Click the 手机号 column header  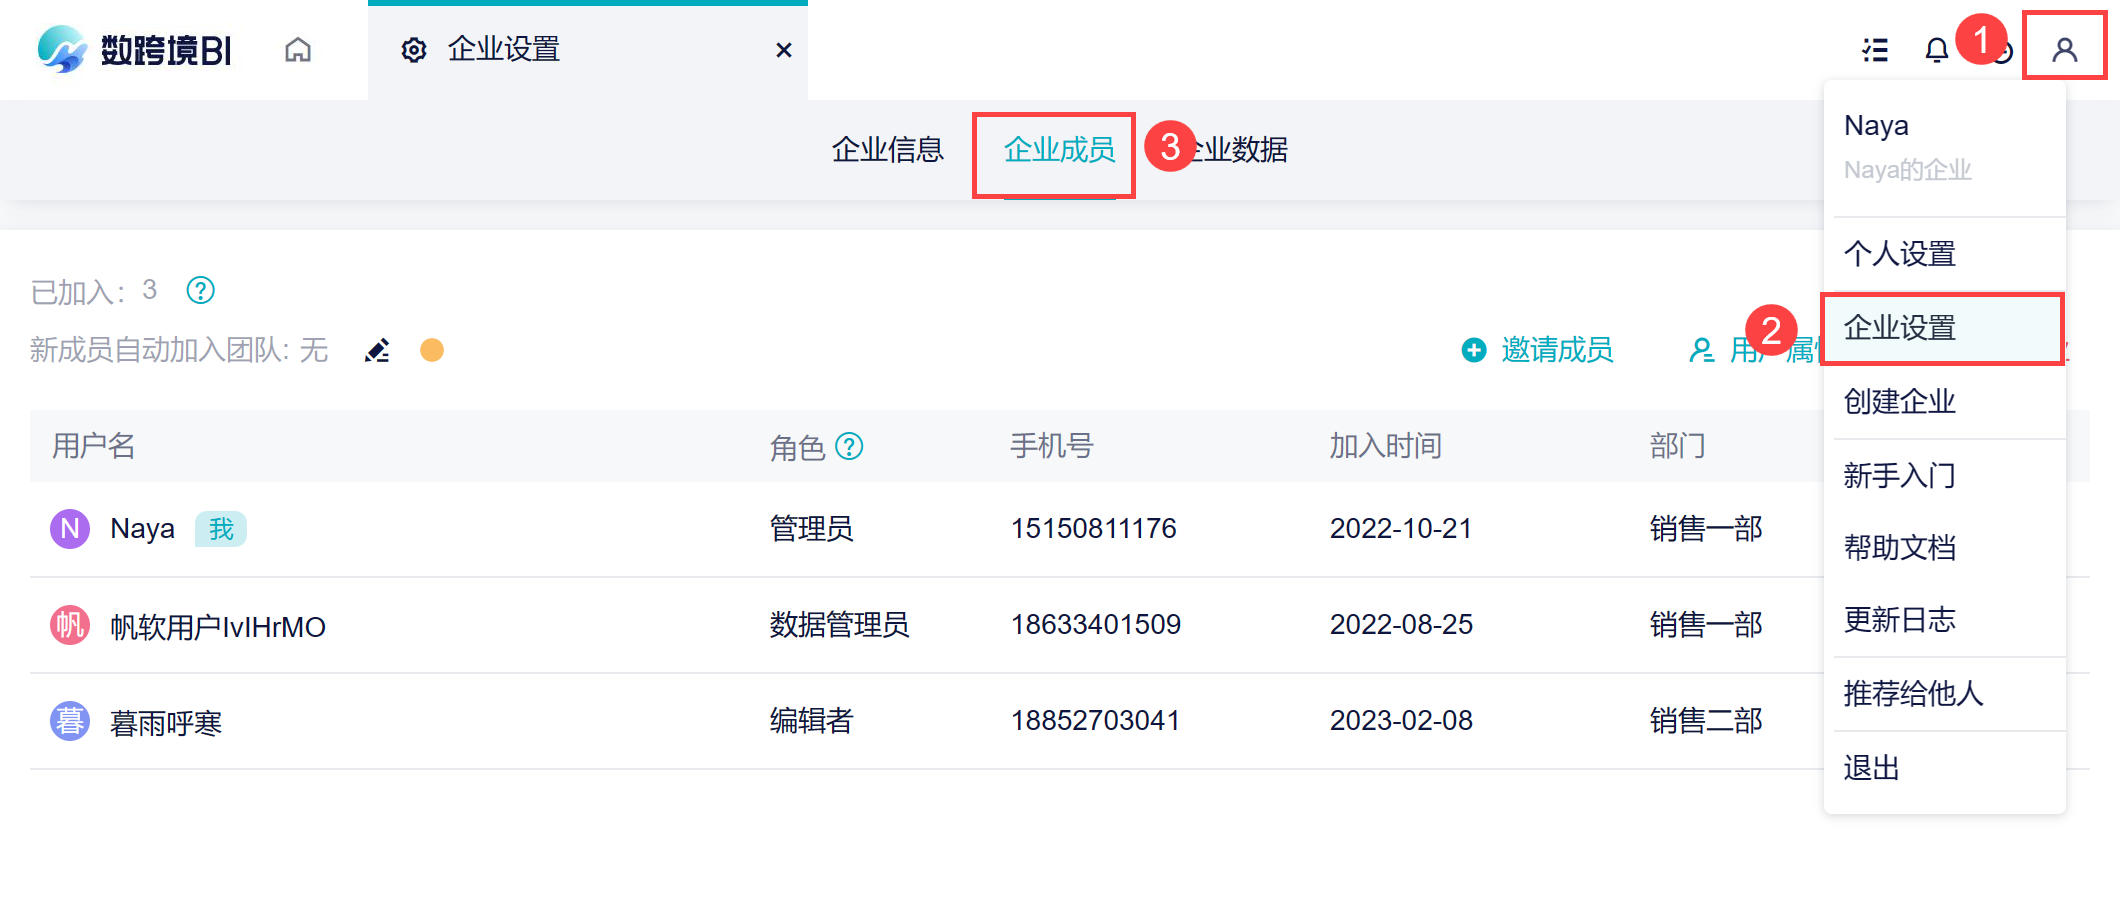click(x=1052, y=446)
